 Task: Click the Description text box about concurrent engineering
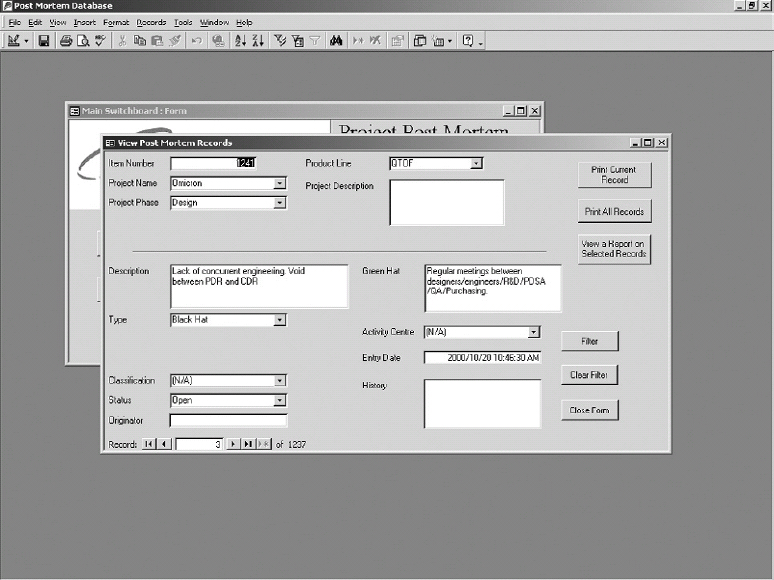(x=259, y=287)
